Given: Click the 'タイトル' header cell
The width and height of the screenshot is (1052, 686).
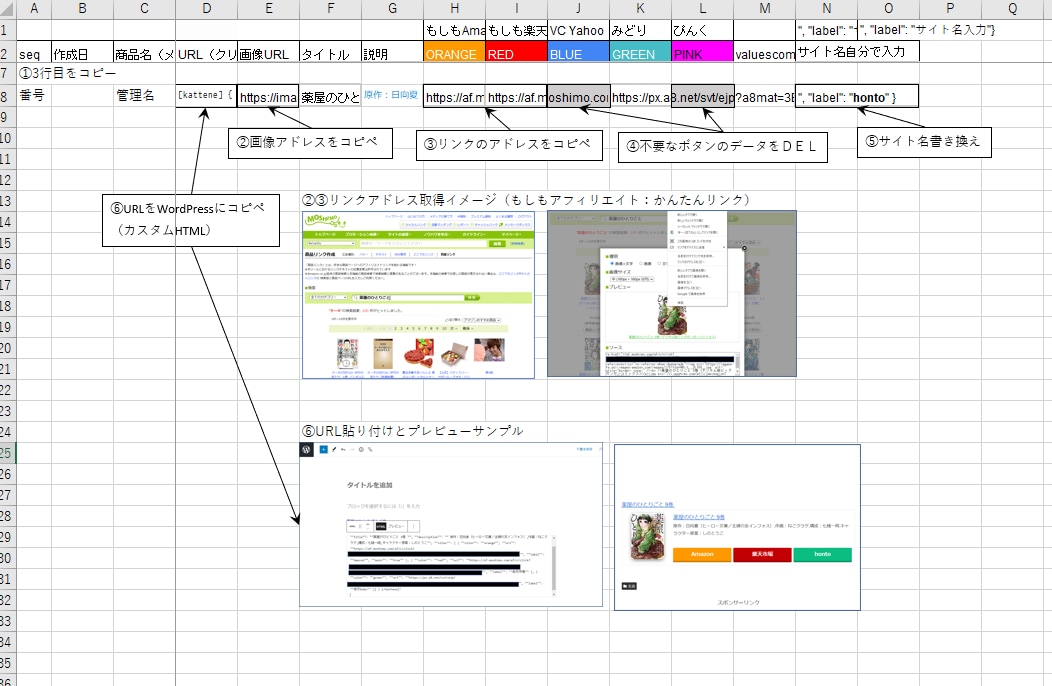Looking at the screenshot, I should pos(330,54).
